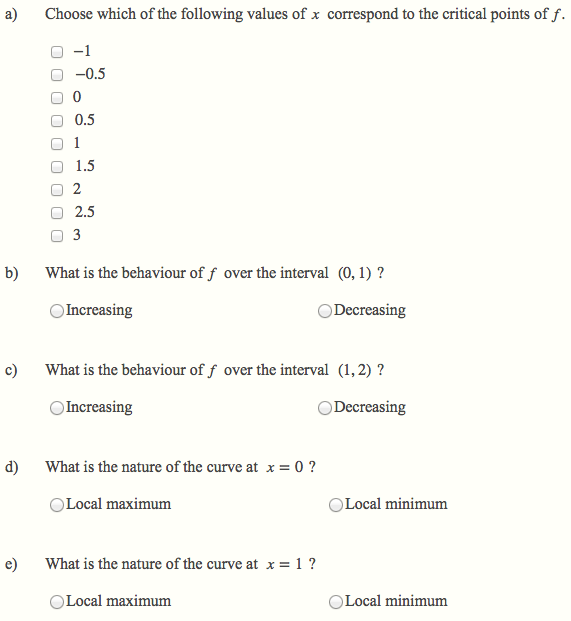The image size is (571, 621).
Task: Check the box labeled 3
Action: click(x=57, y=236)
